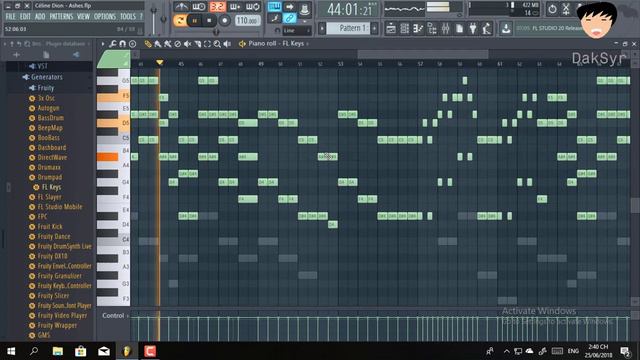Open the Line snap dropdown

pos(297,31)
